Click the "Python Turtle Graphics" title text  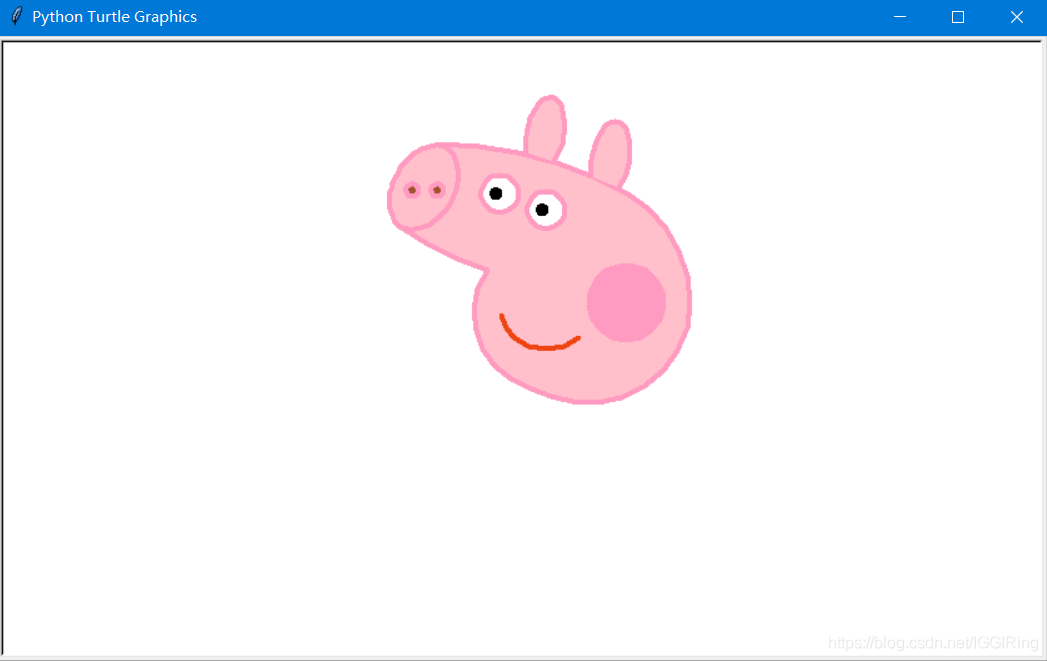[x=114, y=17]
